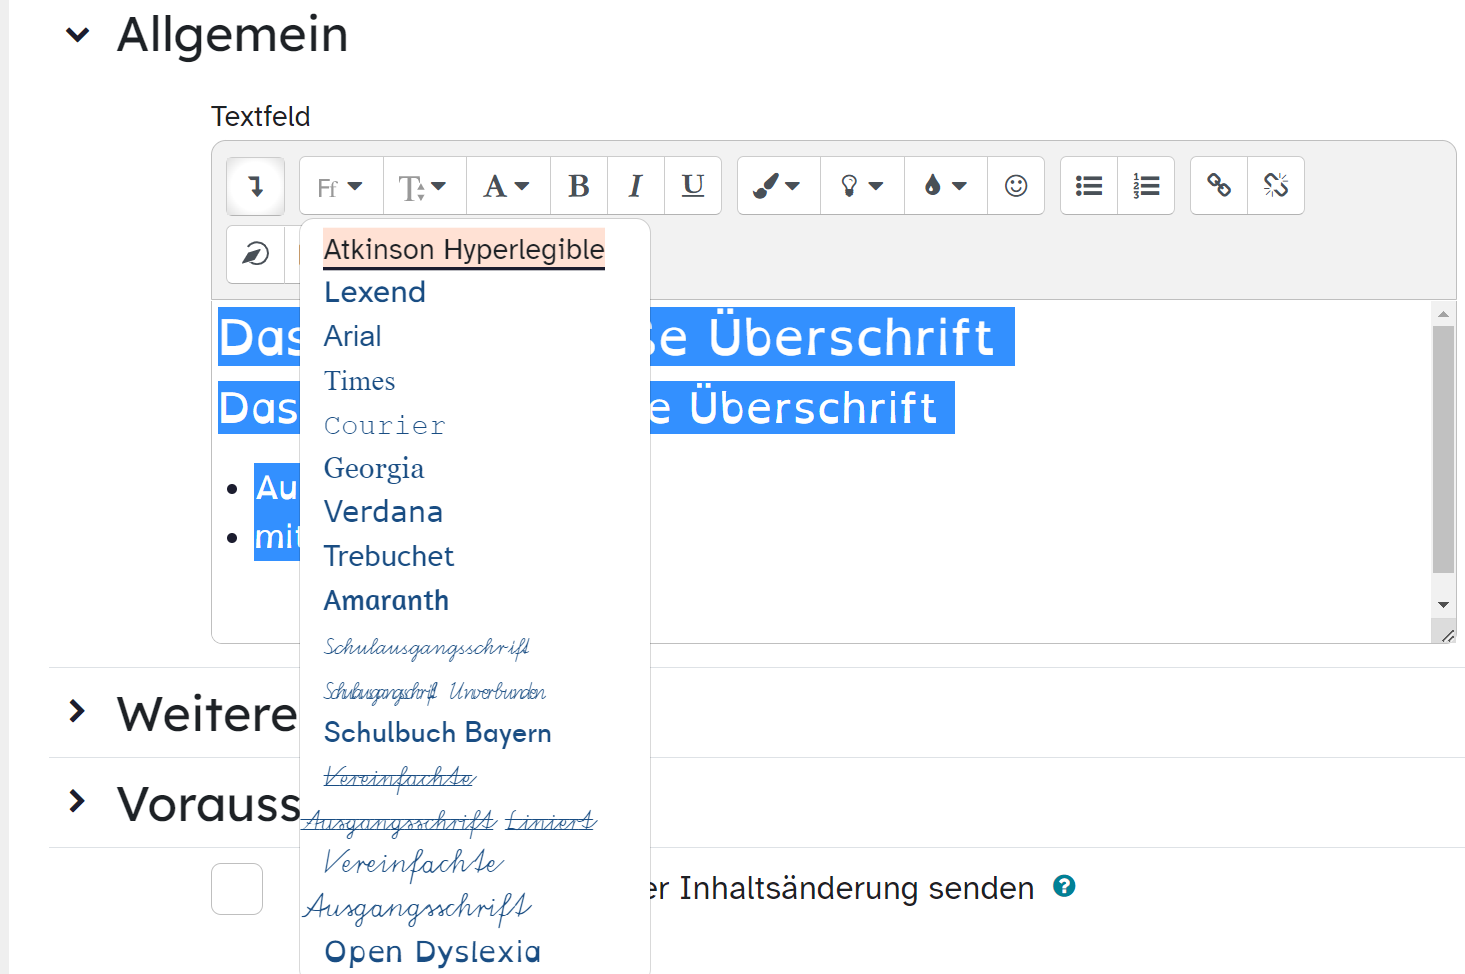Screen dimensions: 1465x974
Task: Collapse the toolbar with the arrow button
Action: point(256,186)
